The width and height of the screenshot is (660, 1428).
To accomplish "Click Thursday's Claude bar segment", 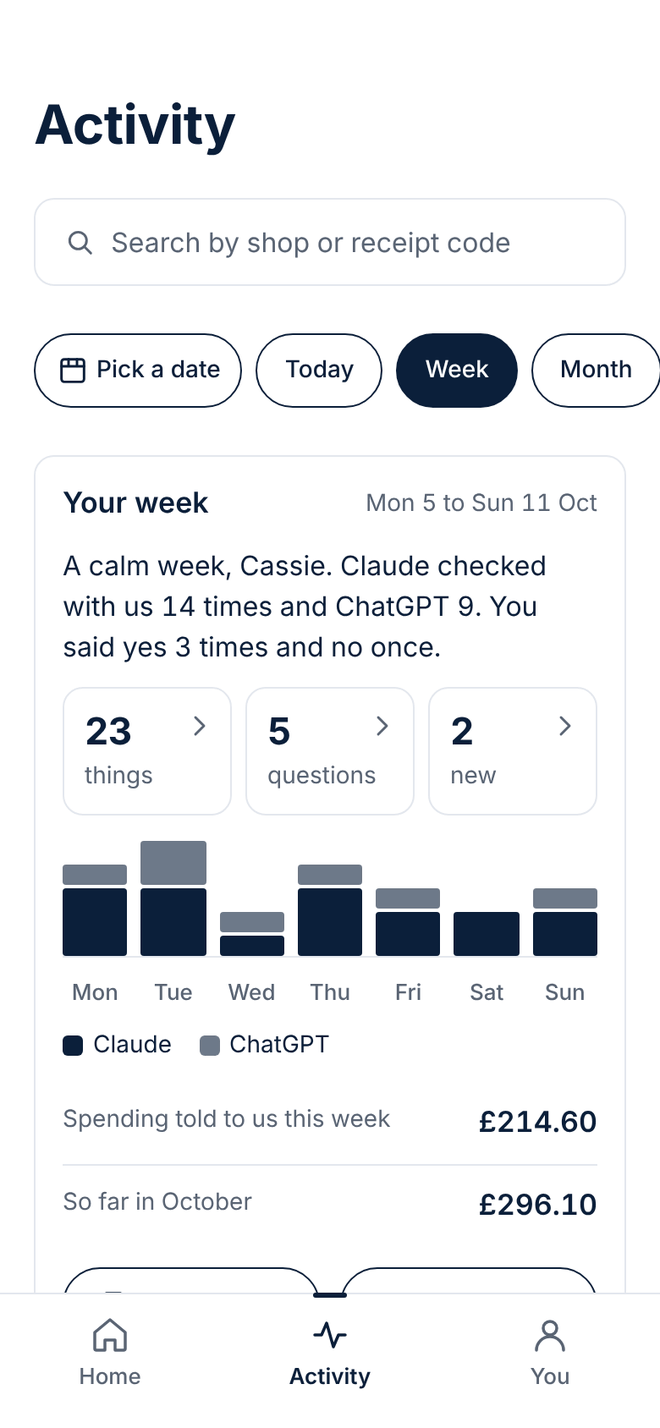I will [x=330, y=922].
